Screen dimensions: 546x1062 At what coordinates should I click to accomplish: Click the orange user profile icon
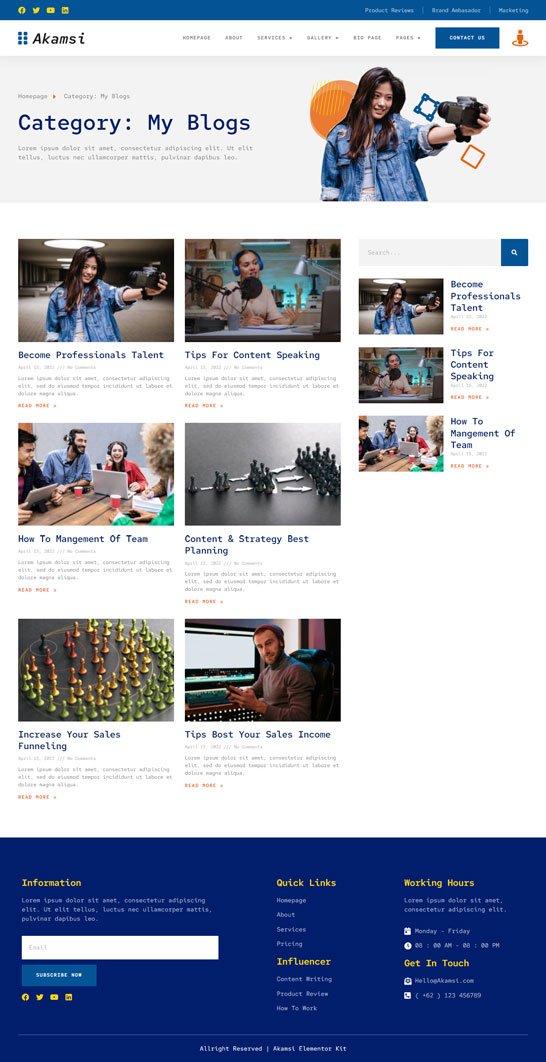(520, 38)
